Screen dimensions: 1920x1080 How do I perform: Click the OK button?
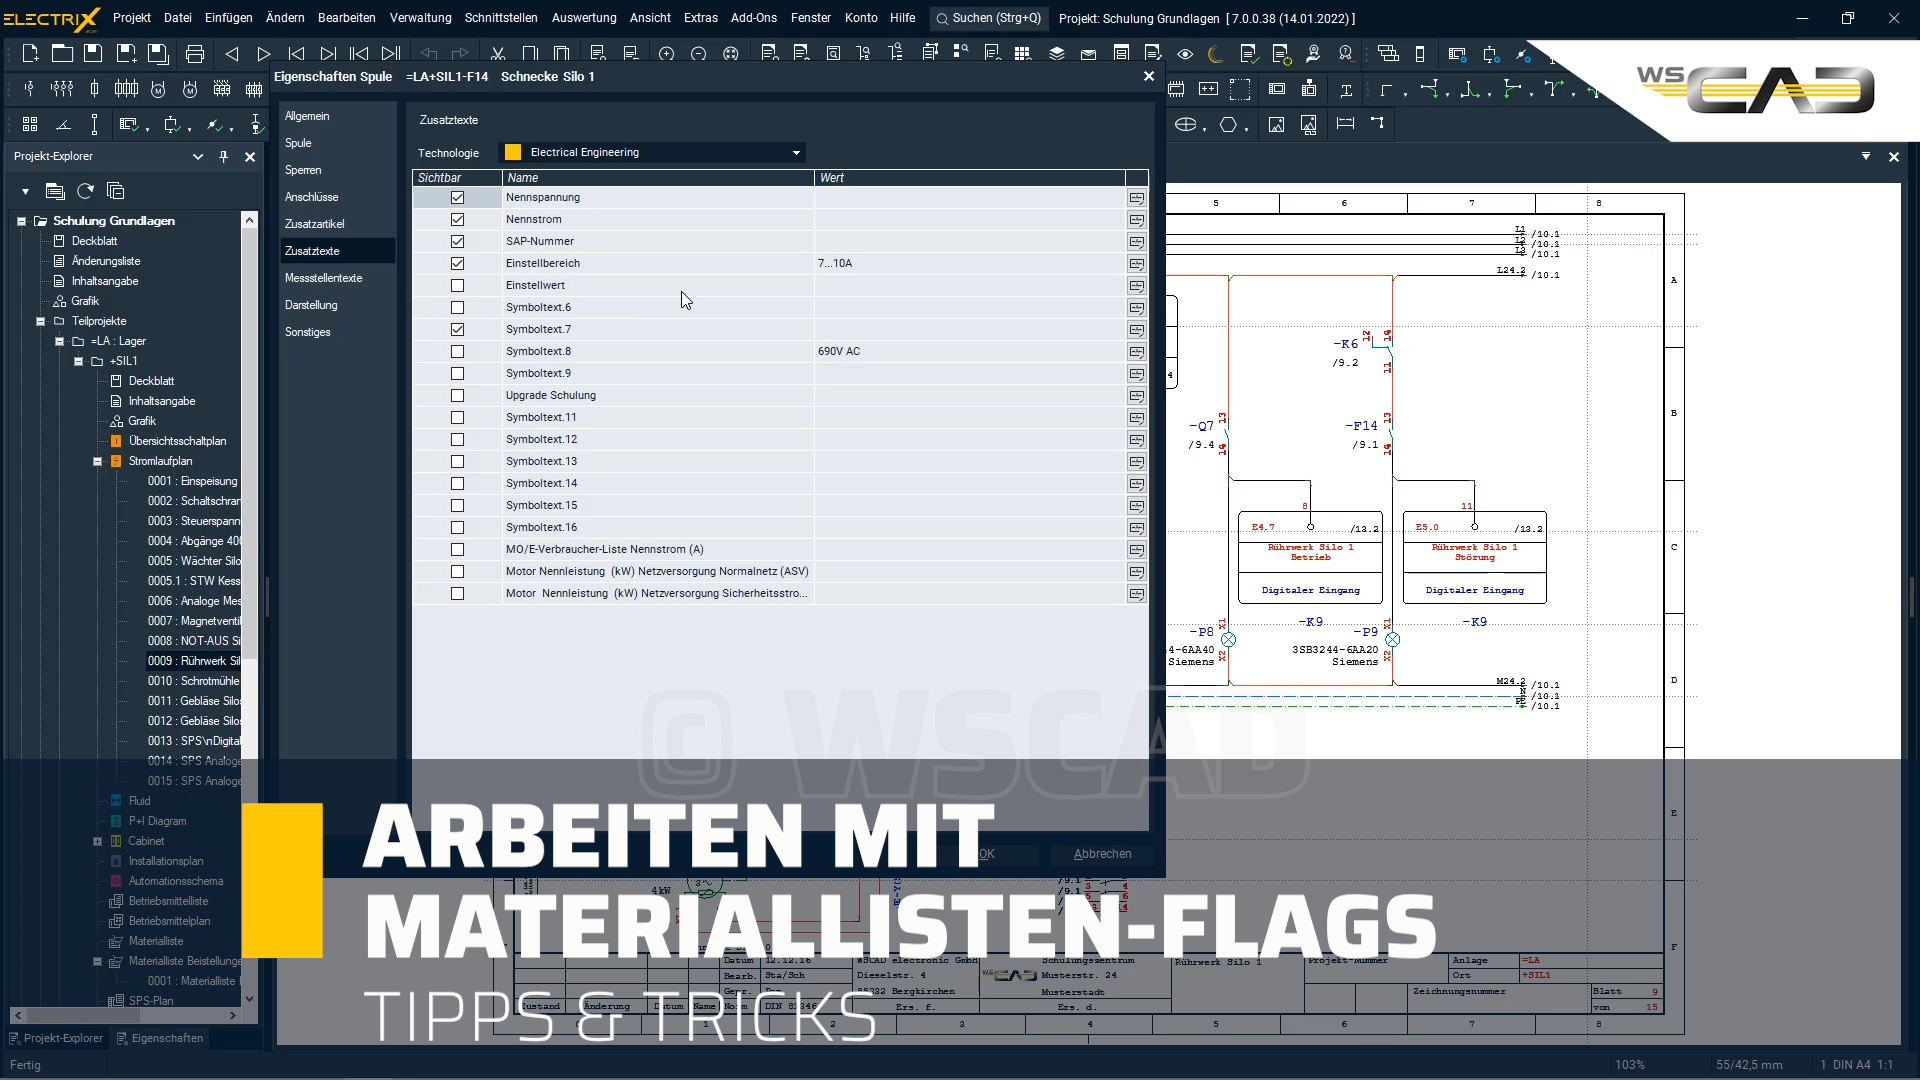click(x=985, y=854)
